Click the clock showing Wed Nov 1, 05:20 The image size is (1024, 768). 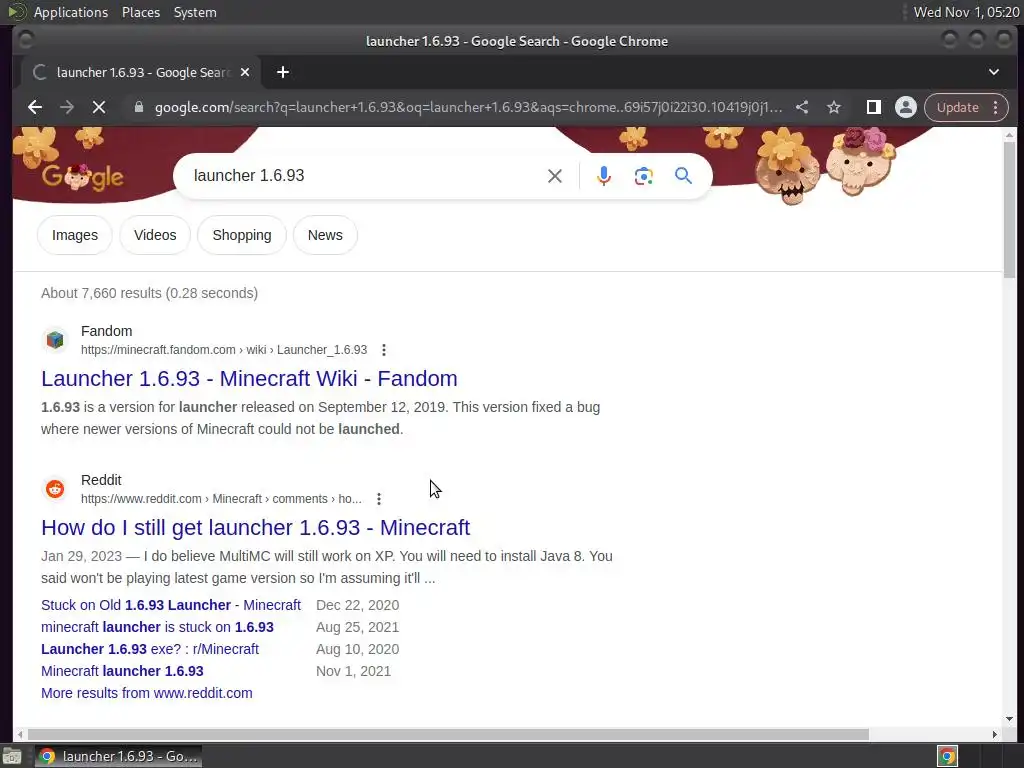(x=967, y=12)
